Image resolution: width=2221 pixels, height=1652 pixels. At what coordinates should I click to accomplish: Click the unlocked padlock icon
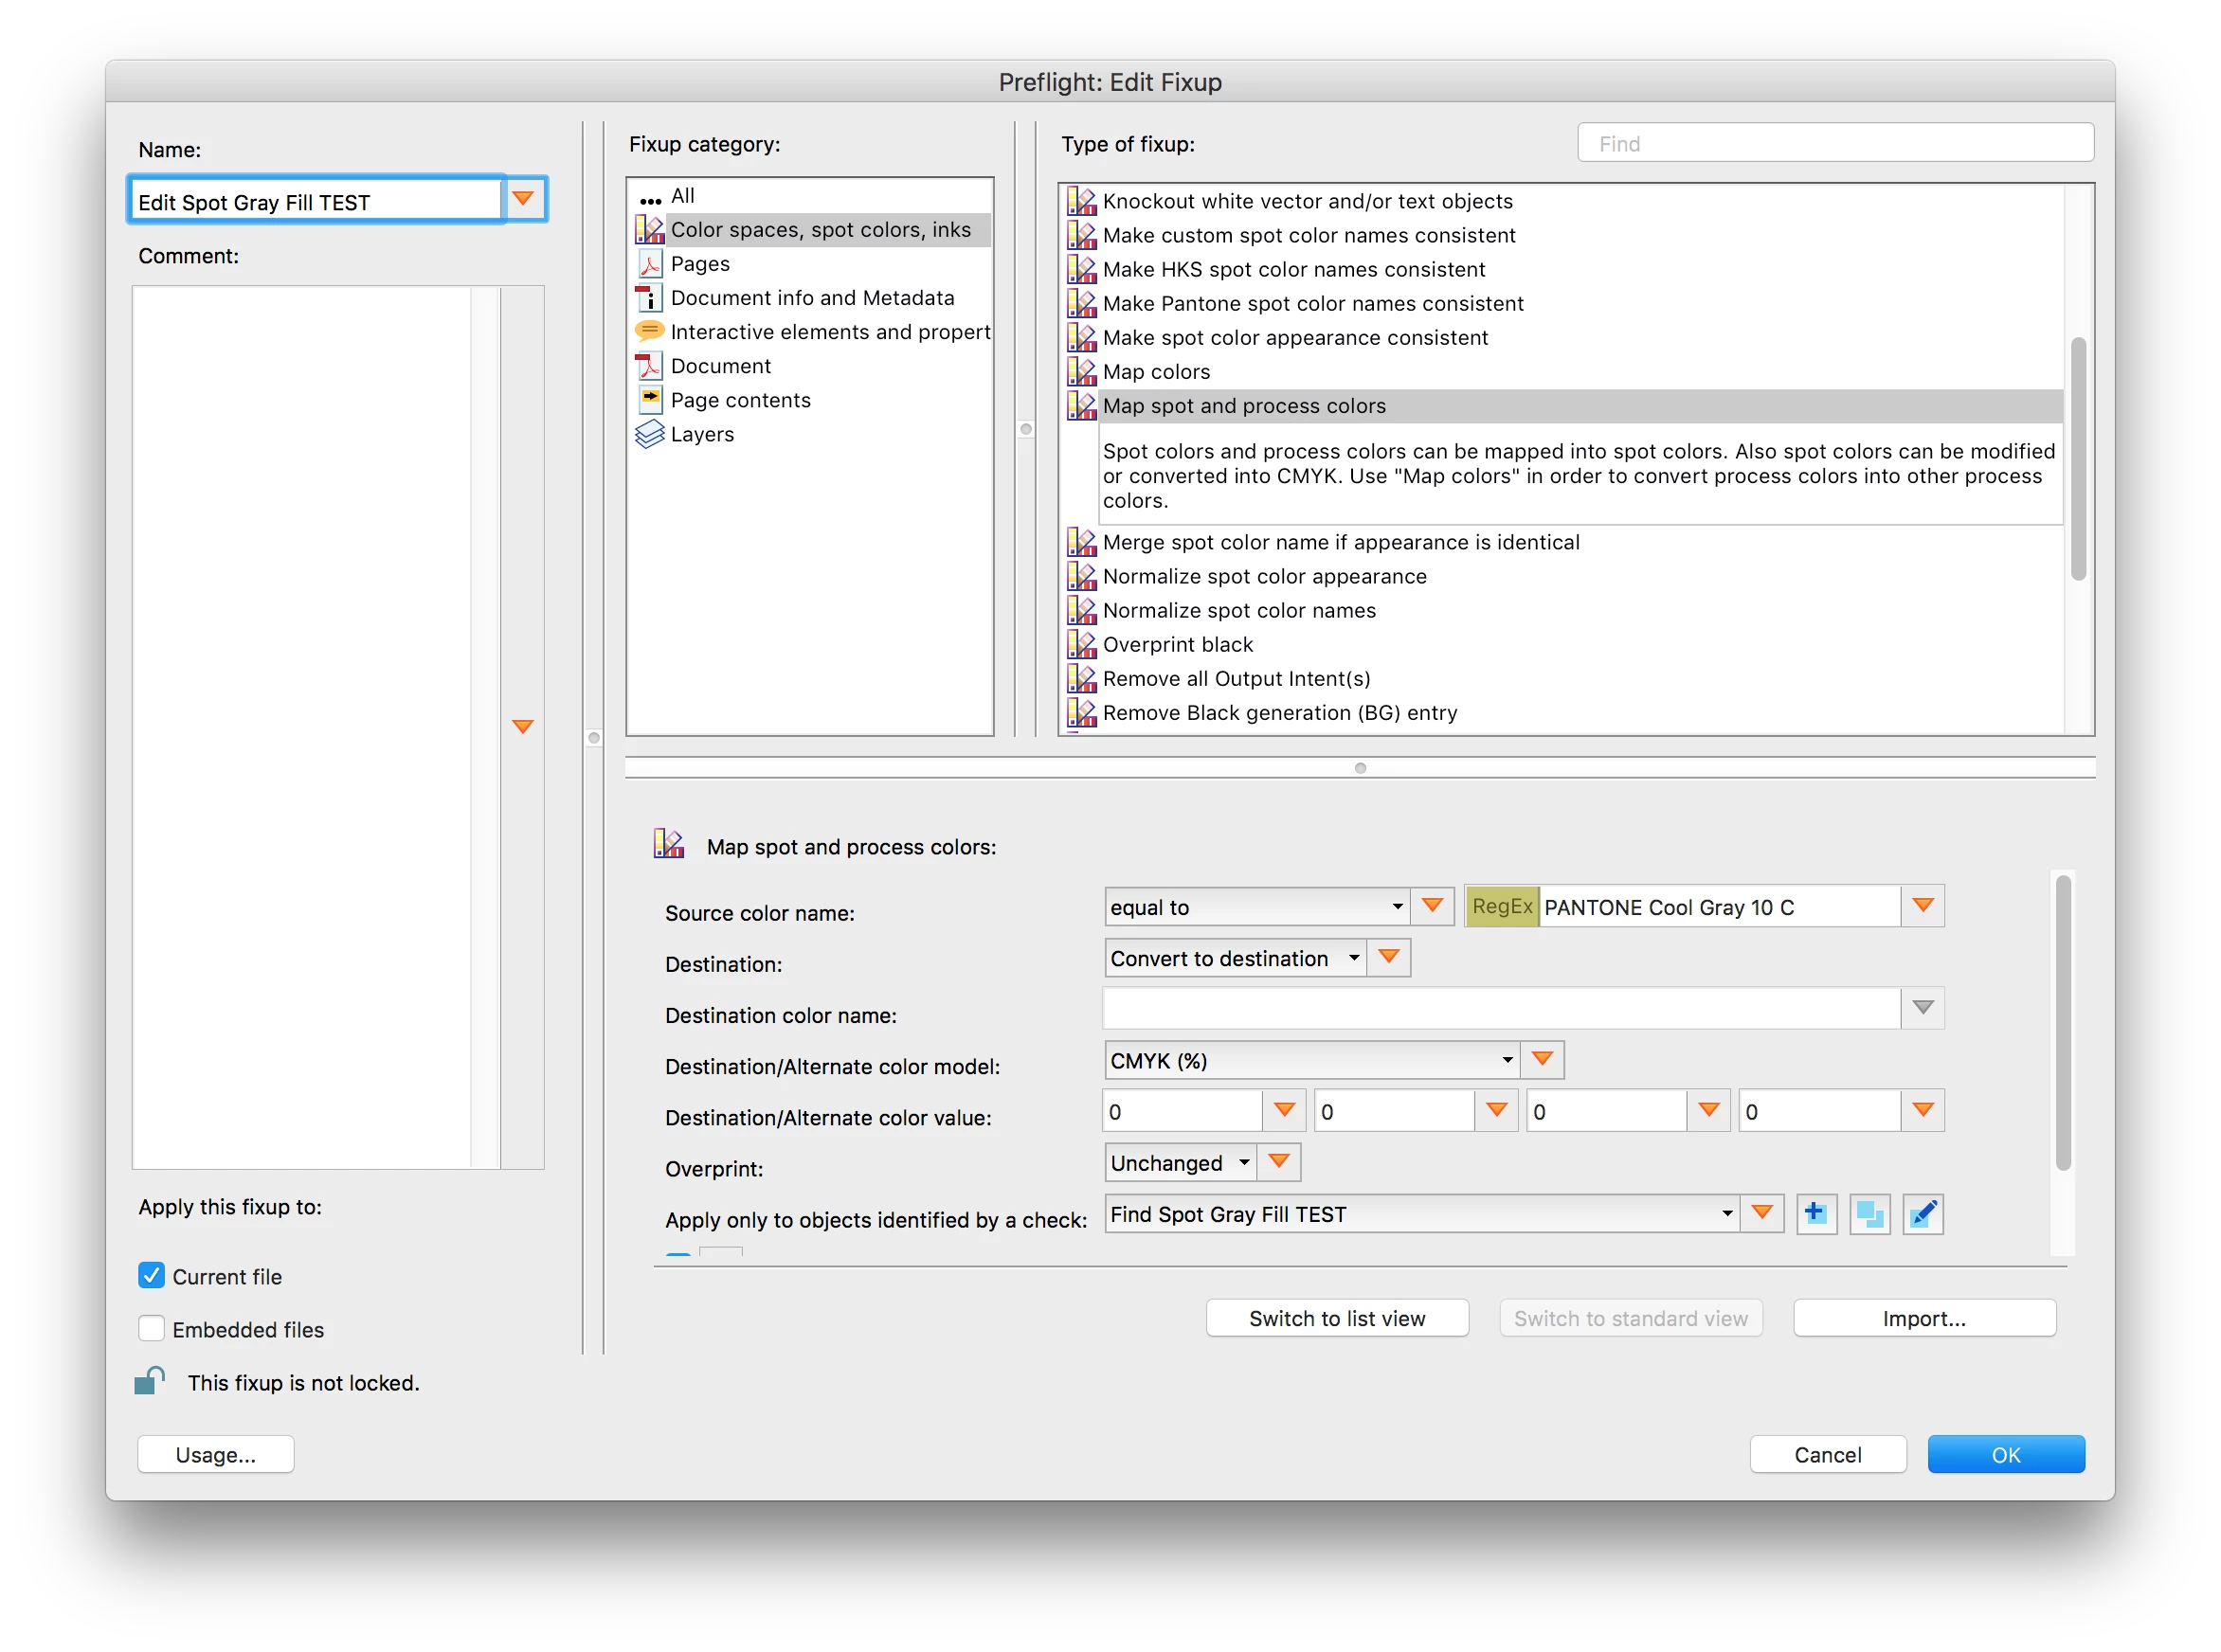(x=150, y=1381)
